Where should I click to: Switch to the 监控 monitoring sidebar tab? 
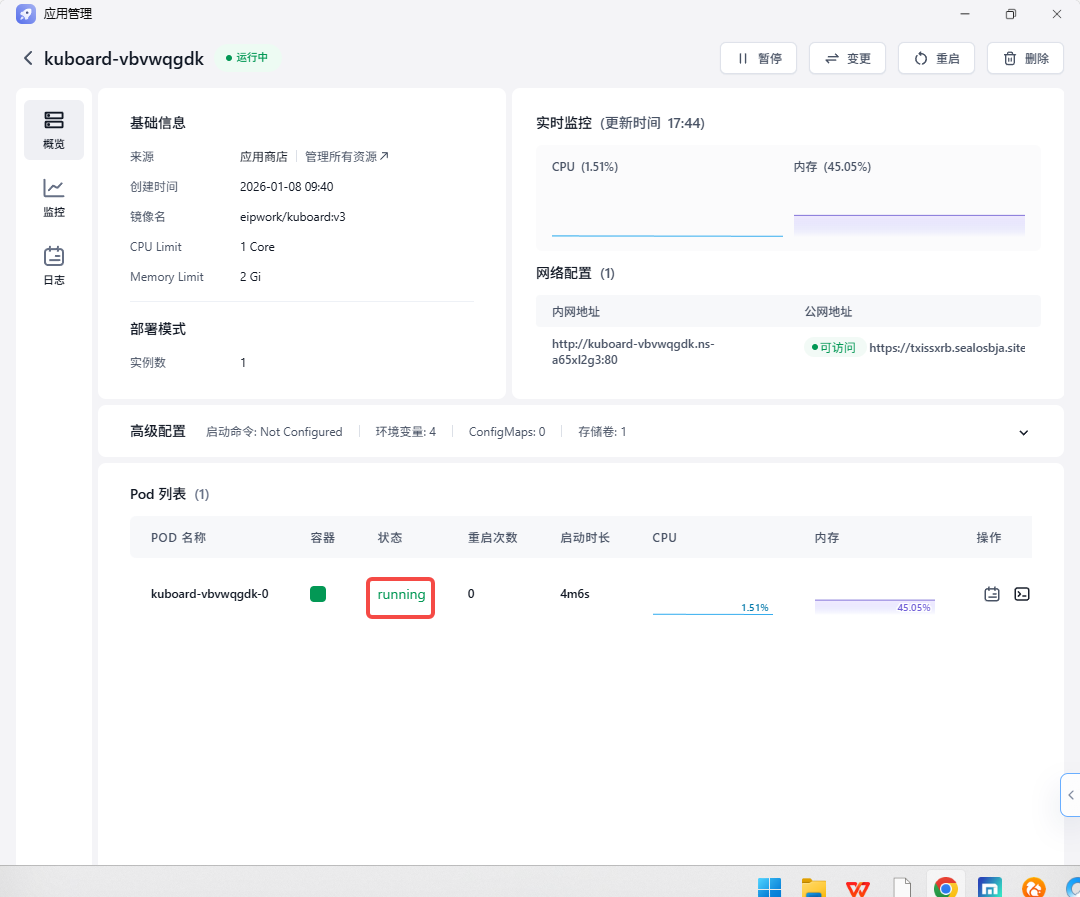tap(54, 198)
